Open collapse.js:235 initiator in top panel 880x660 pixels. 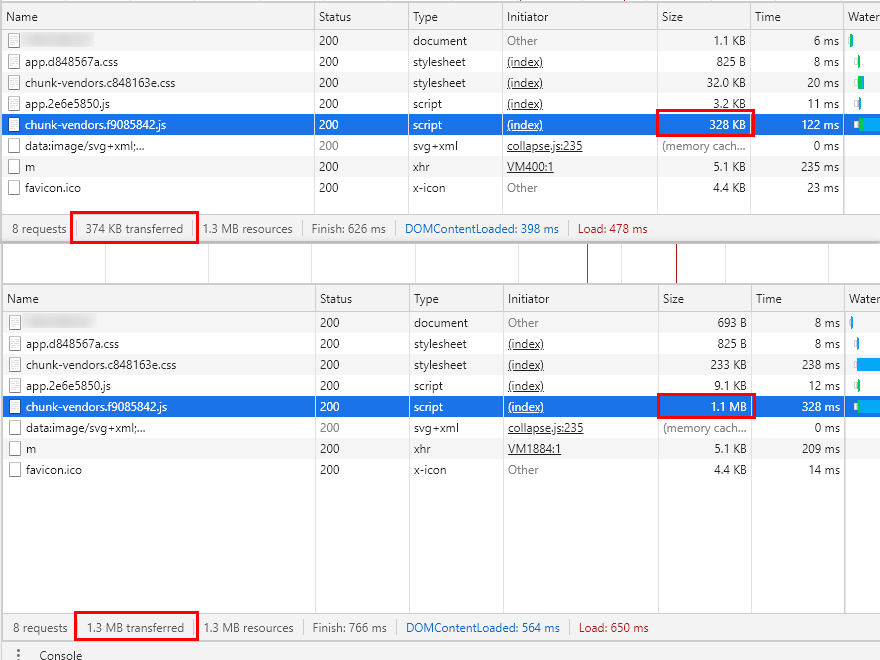544,146
